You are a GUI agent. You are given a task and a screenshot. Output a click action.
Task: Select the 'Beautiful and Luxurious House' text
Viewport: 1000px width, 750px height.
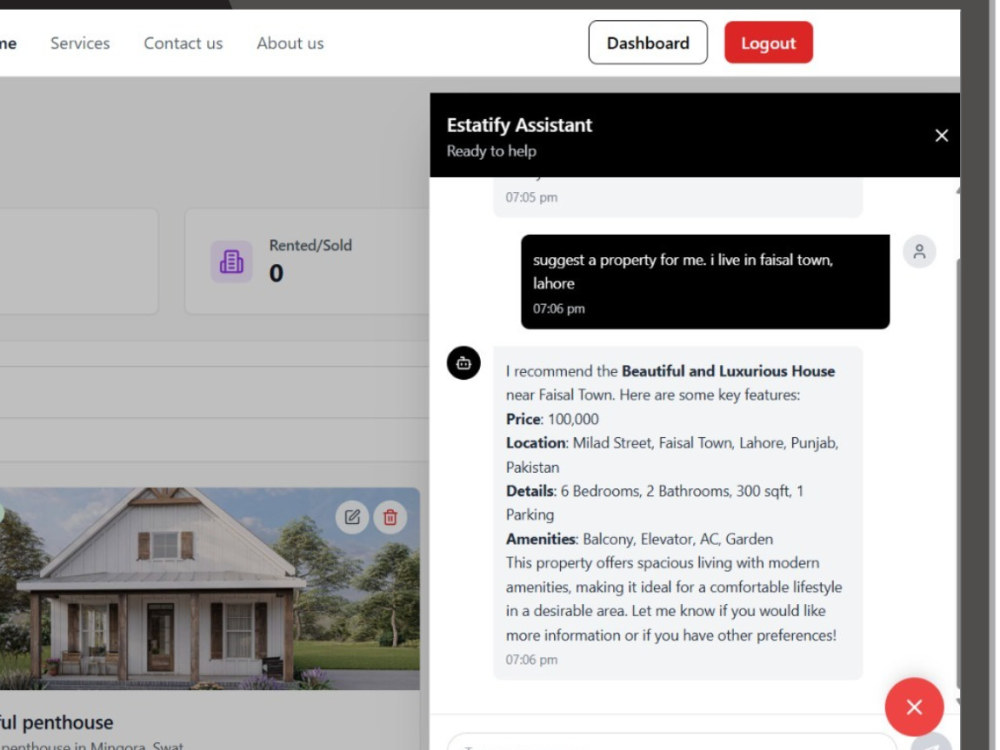click(728, 371)
